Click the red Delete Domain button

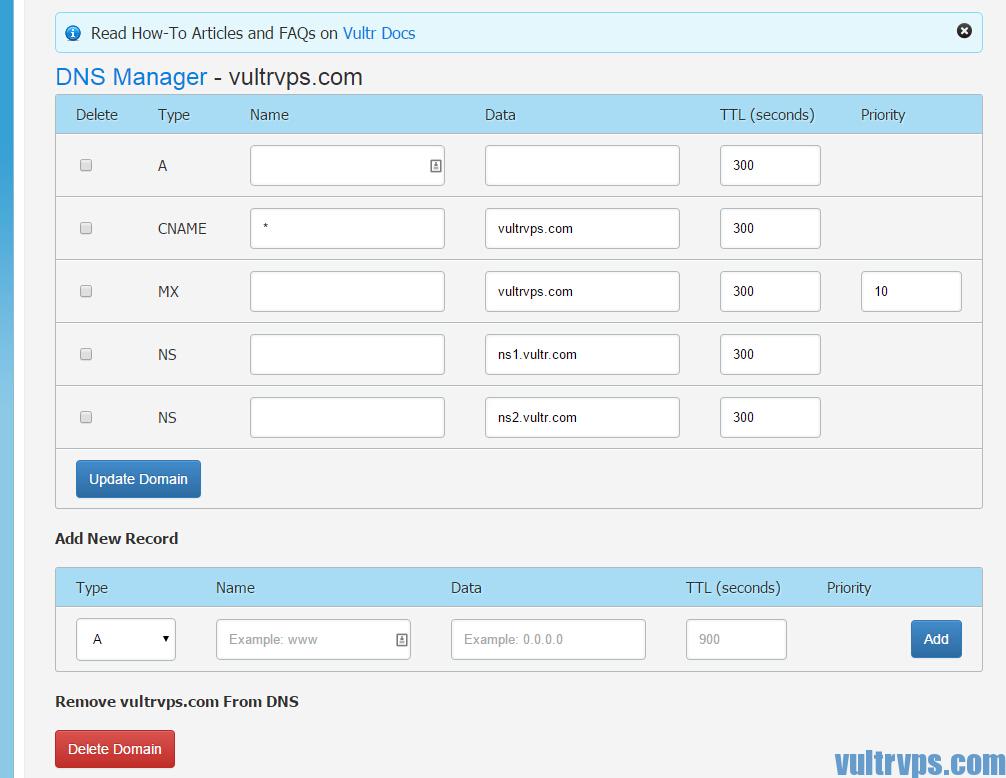[x=115, y=748]
